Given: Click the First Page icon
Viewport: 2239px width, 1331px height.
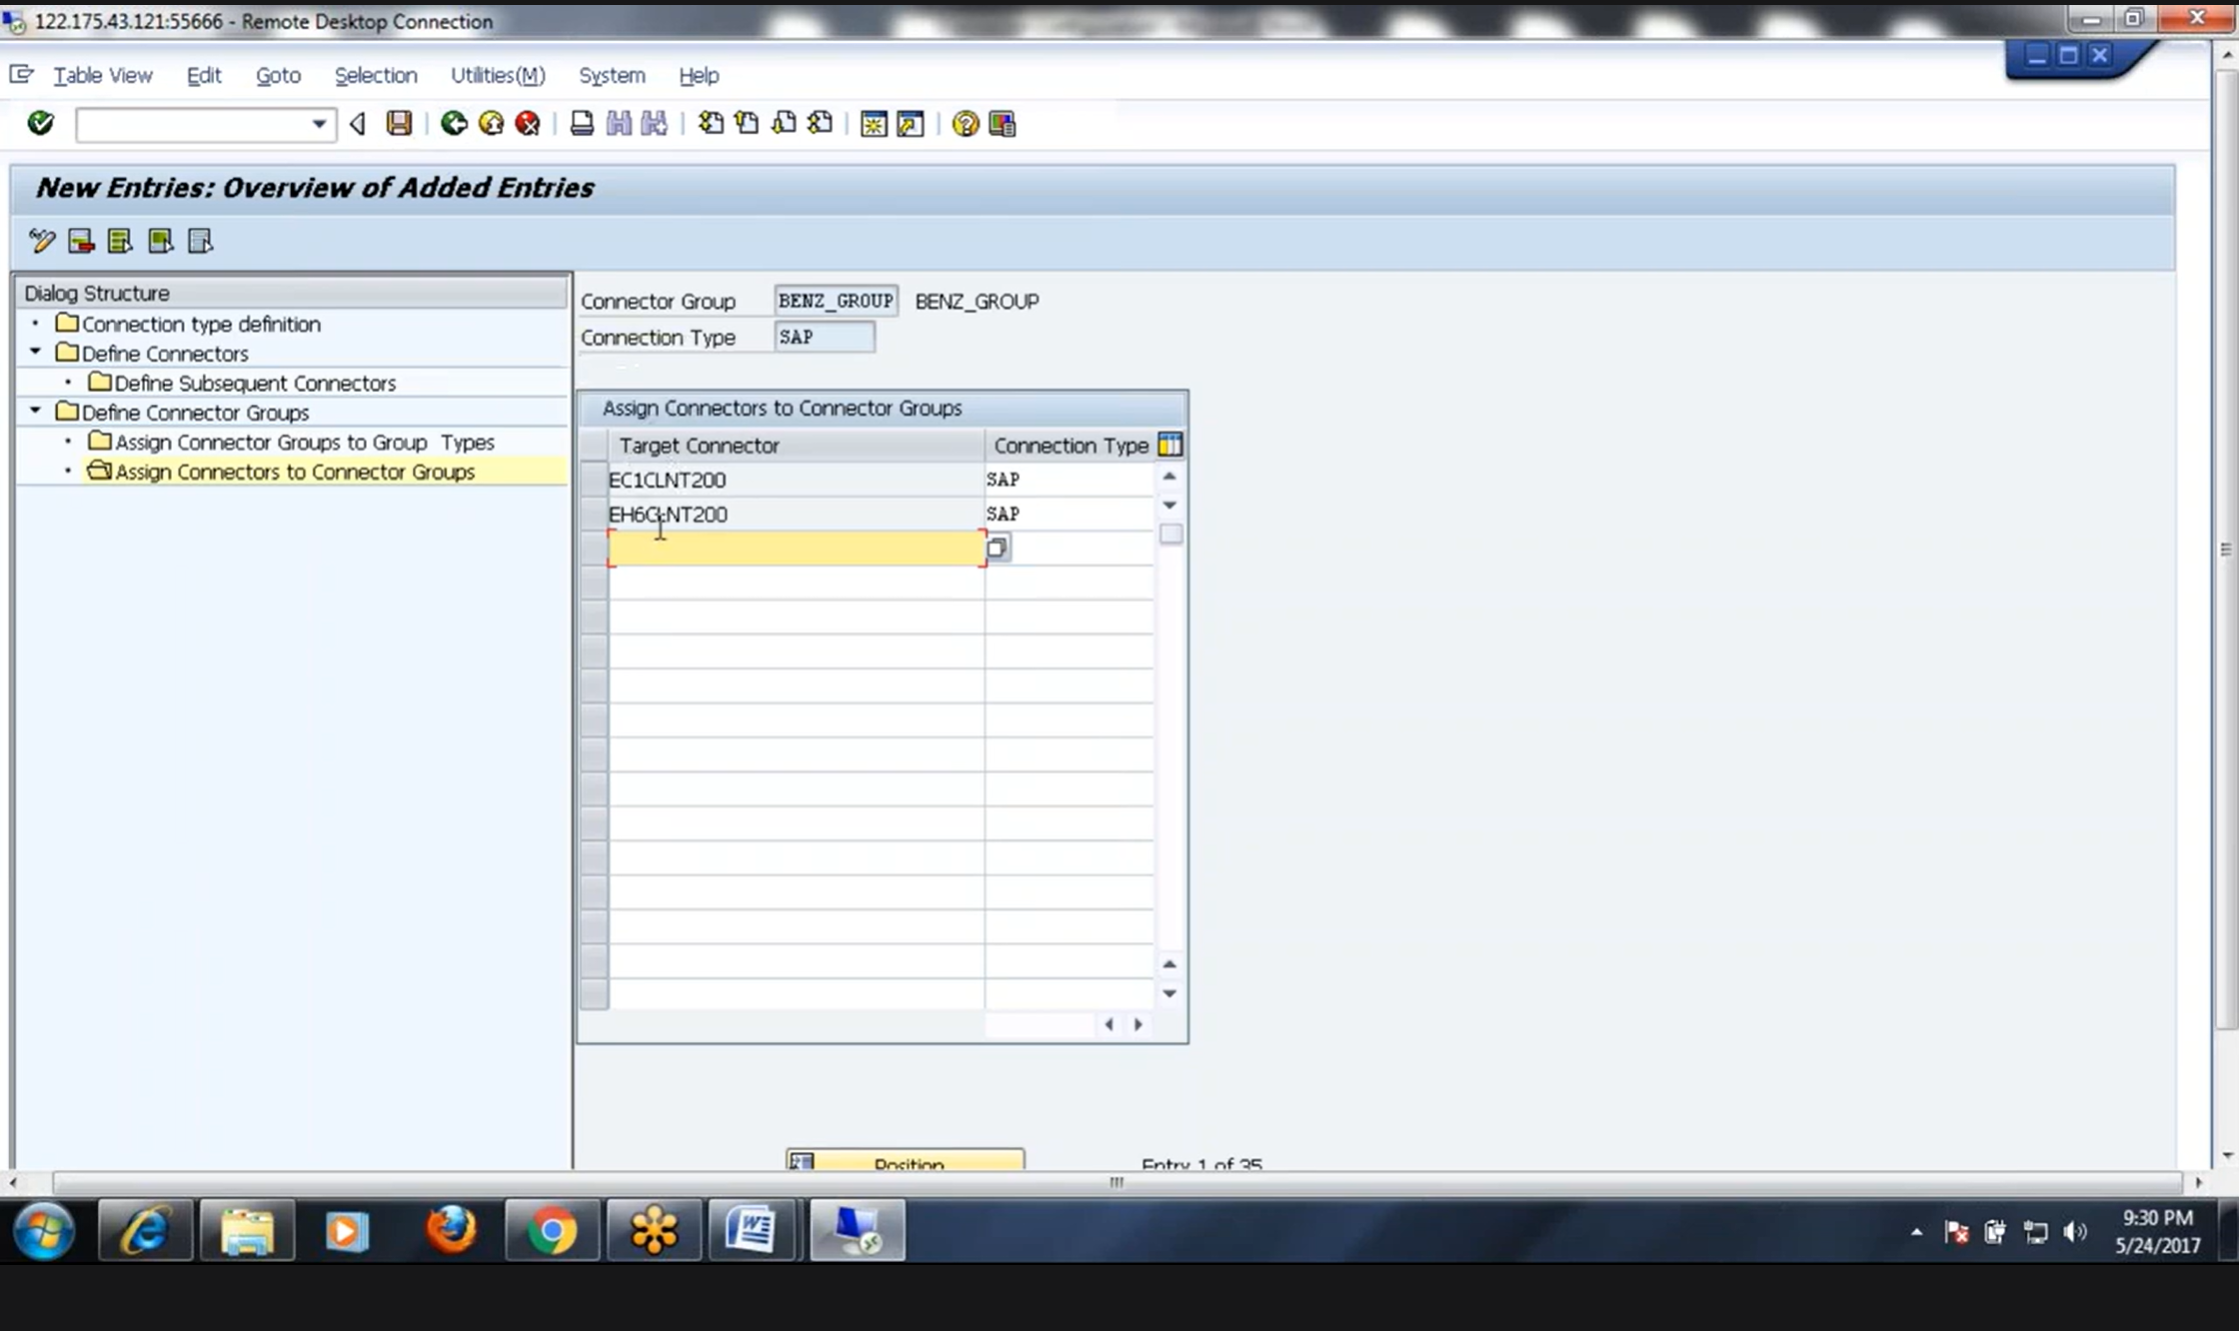Looking at the screenshot, I should pos(711,123).
